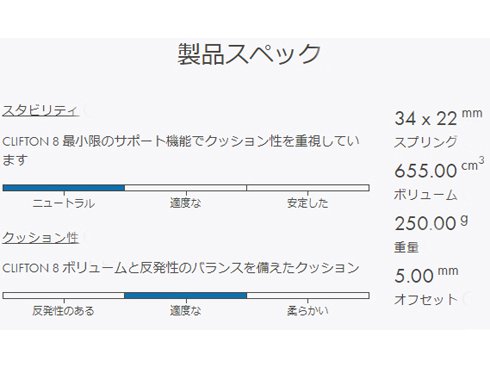Click the 製品スペック heading

(x=249, y=54)
